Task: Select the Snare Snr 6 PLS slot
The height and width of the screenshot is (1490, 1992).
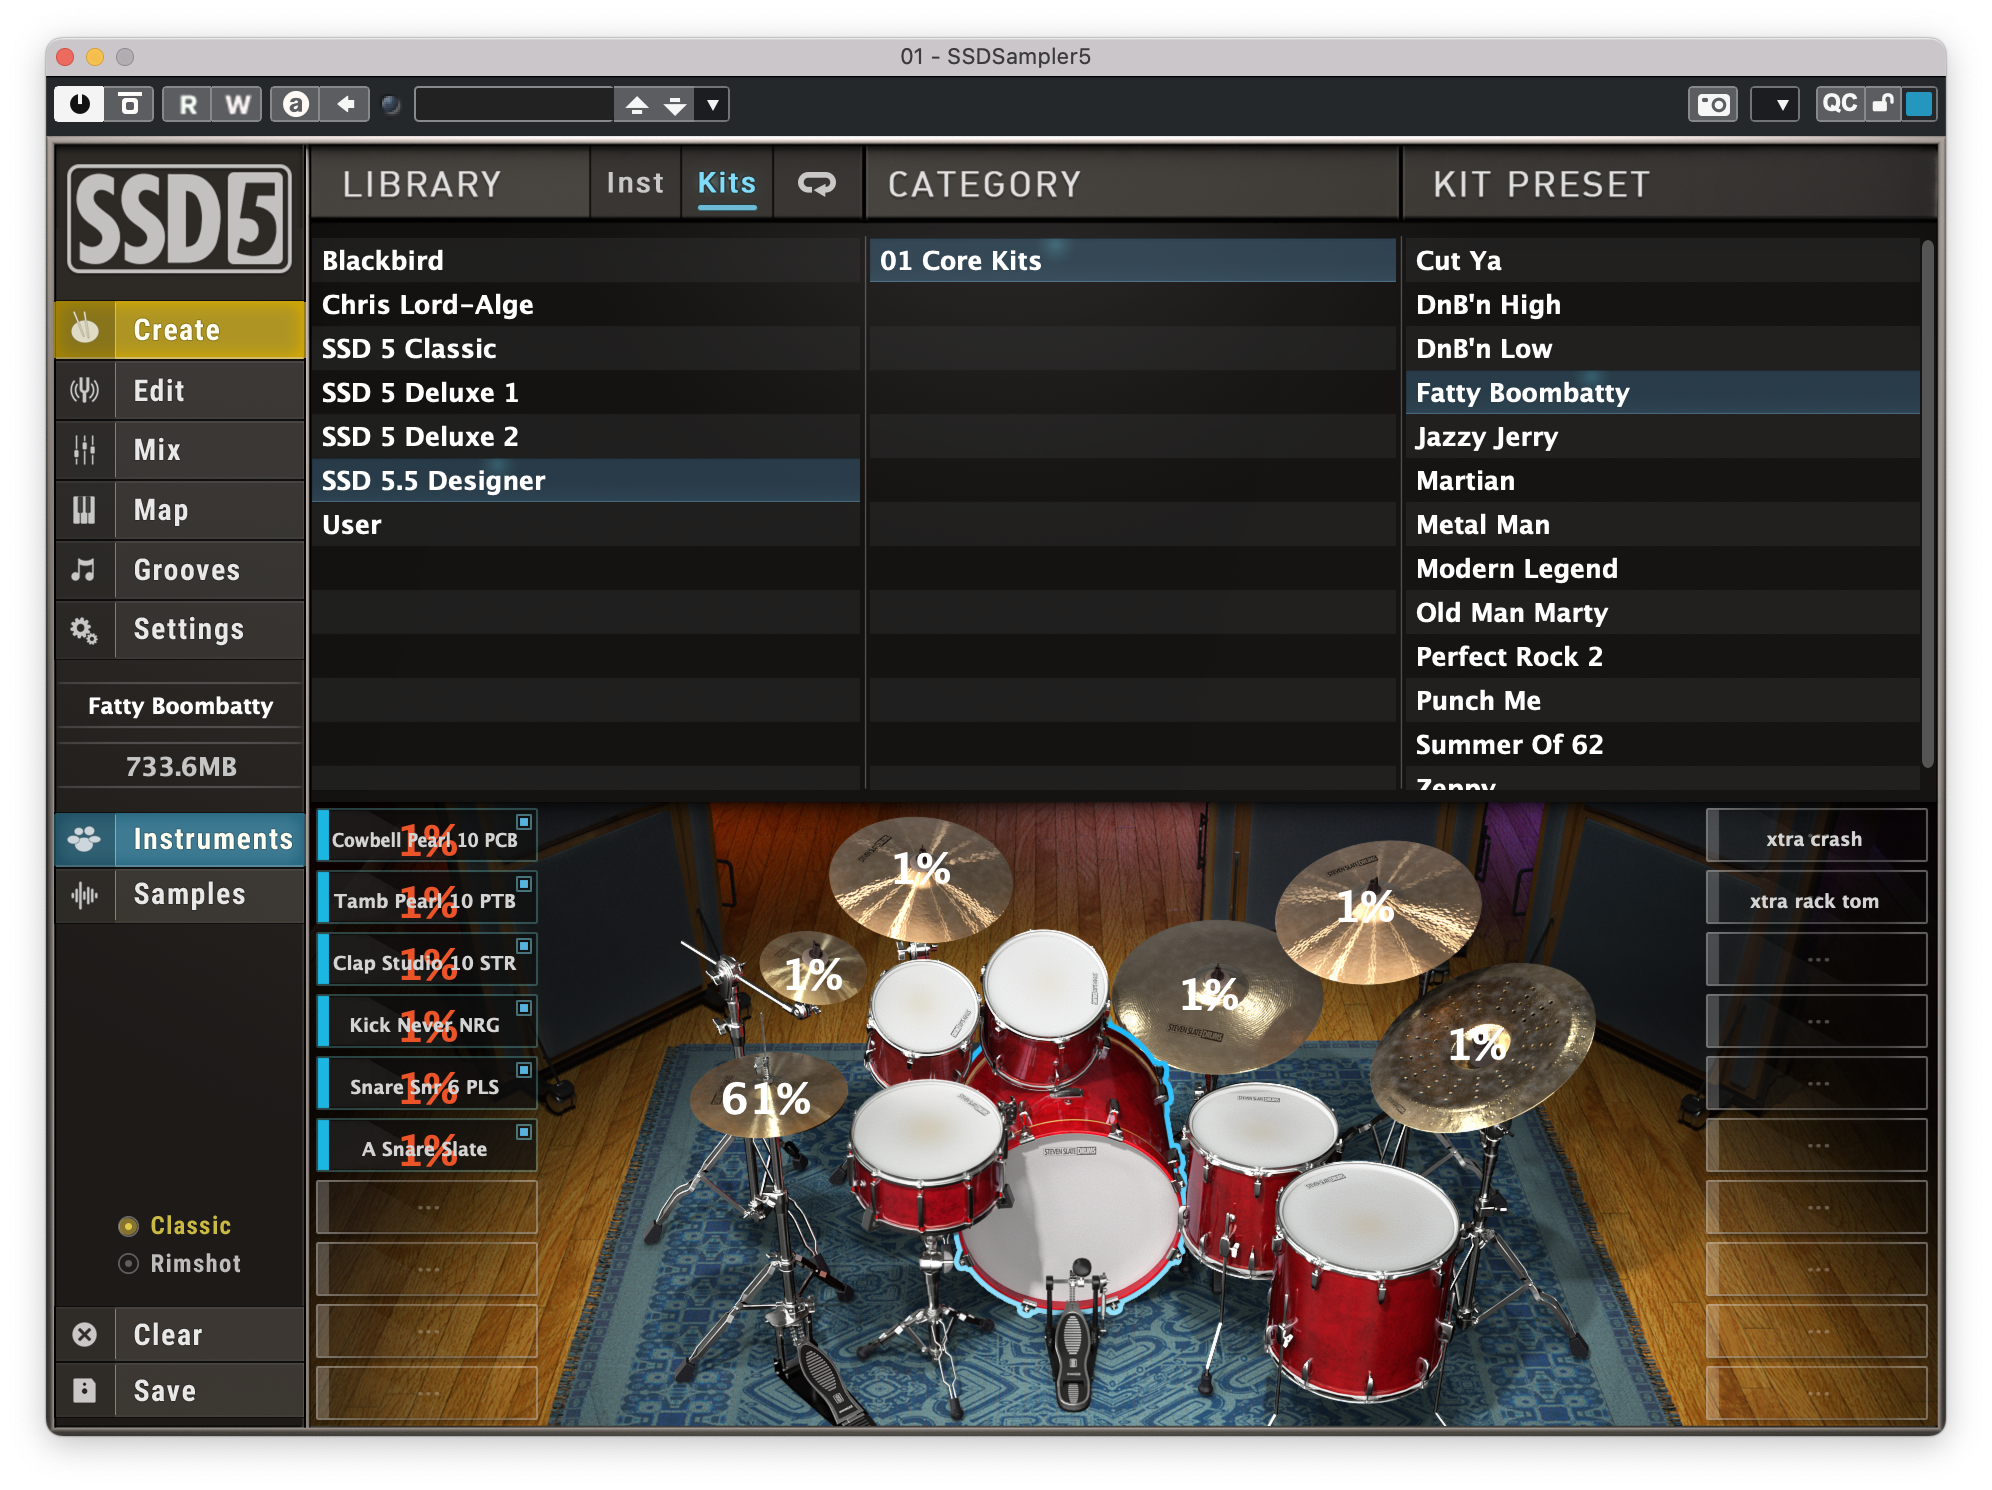Action: coord(427,1086)
